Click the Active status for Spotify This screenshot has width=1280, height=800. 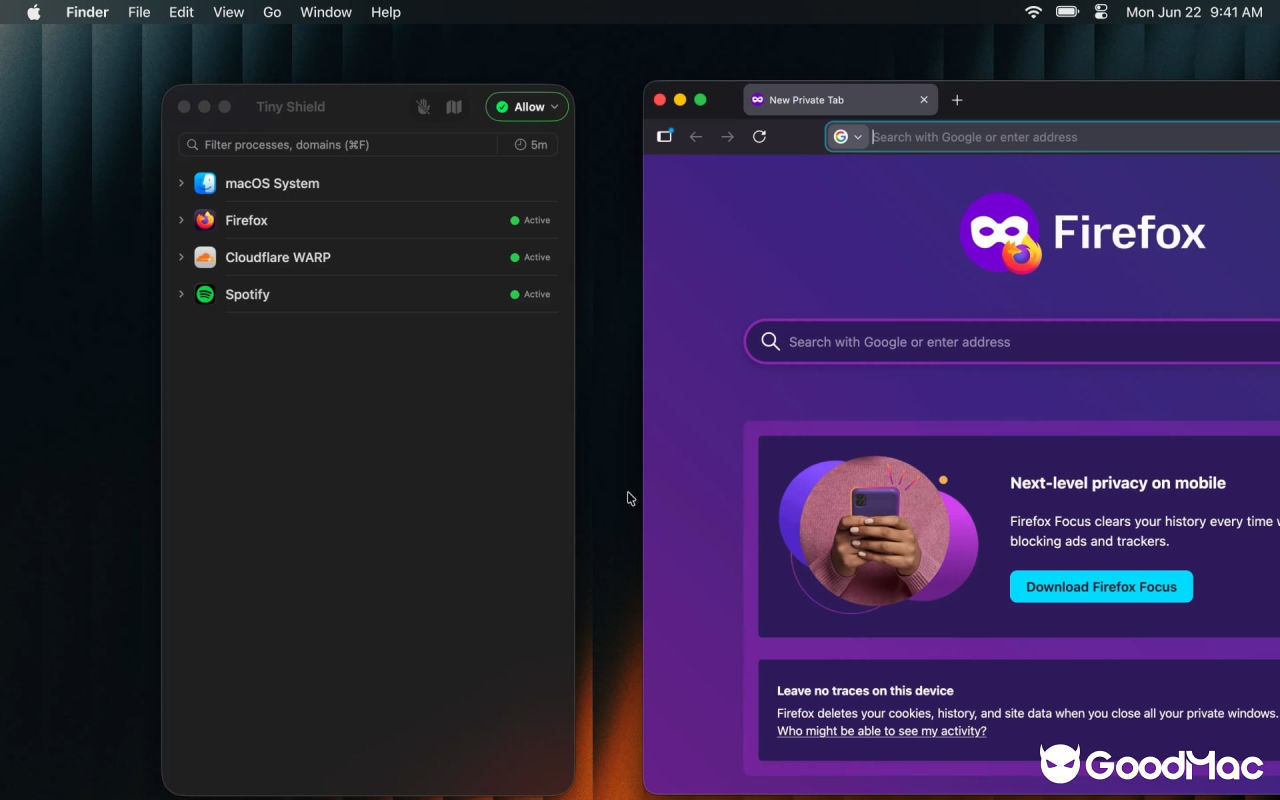(x=531, y=294)
